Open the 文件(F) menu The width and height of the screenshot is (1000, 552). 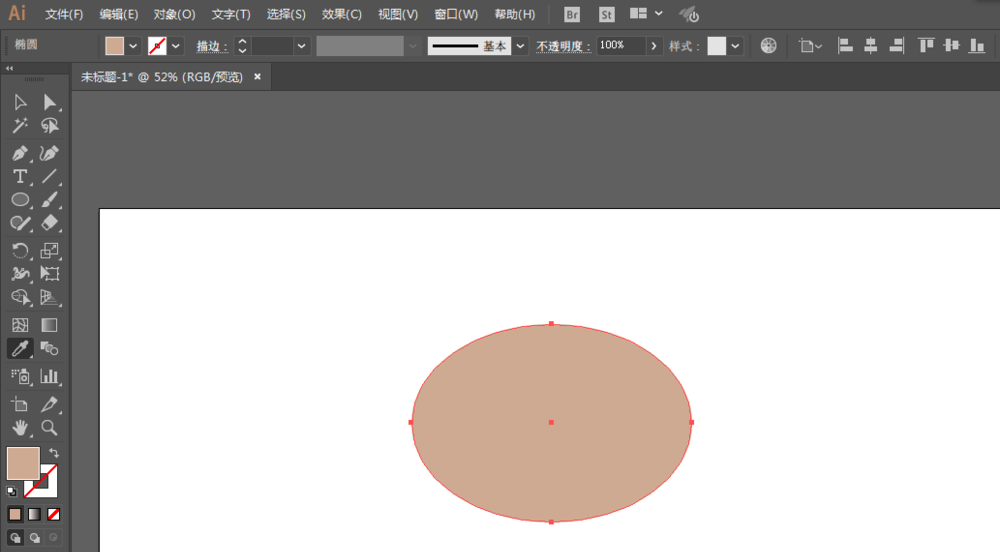tap(64, 15)
